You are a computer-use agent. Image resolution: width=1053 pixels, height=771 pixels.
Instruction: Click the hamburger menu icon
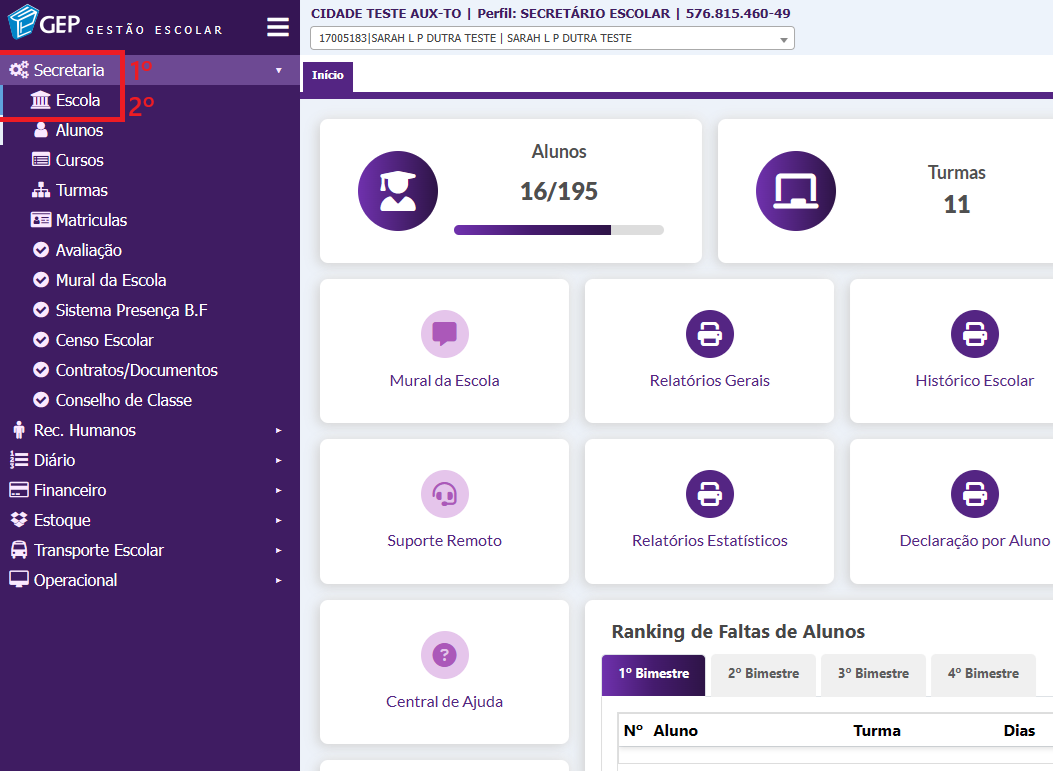[277, 27]
